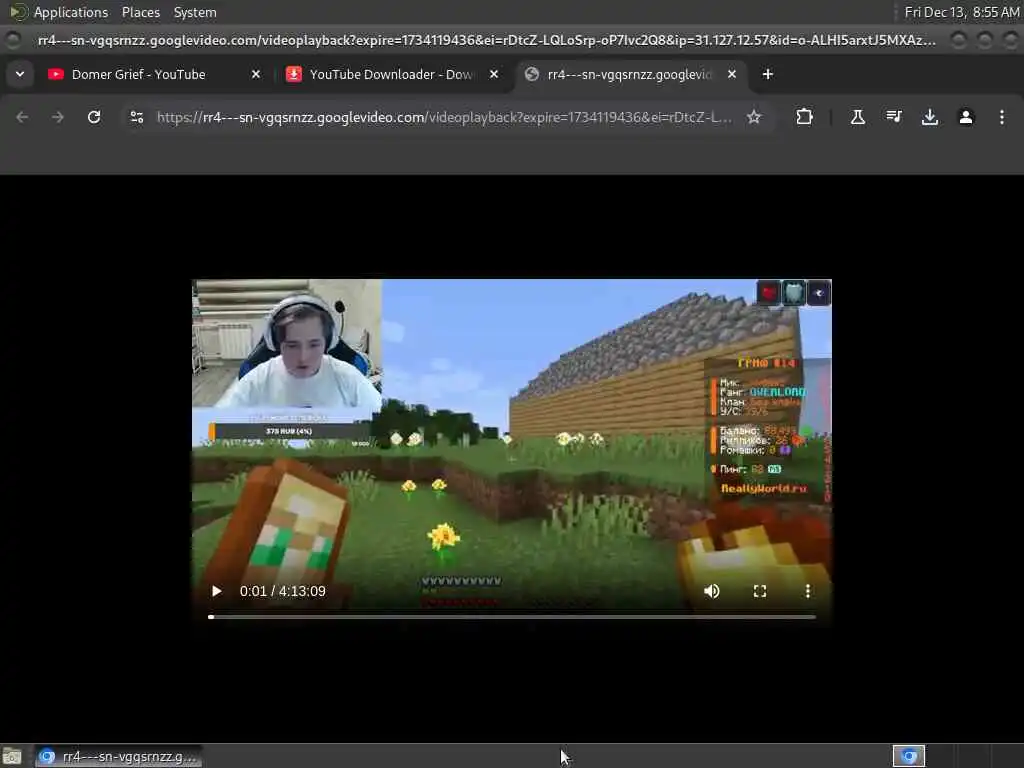Go back to previous page
The image size is (1024, 768).
click(22, 117)
